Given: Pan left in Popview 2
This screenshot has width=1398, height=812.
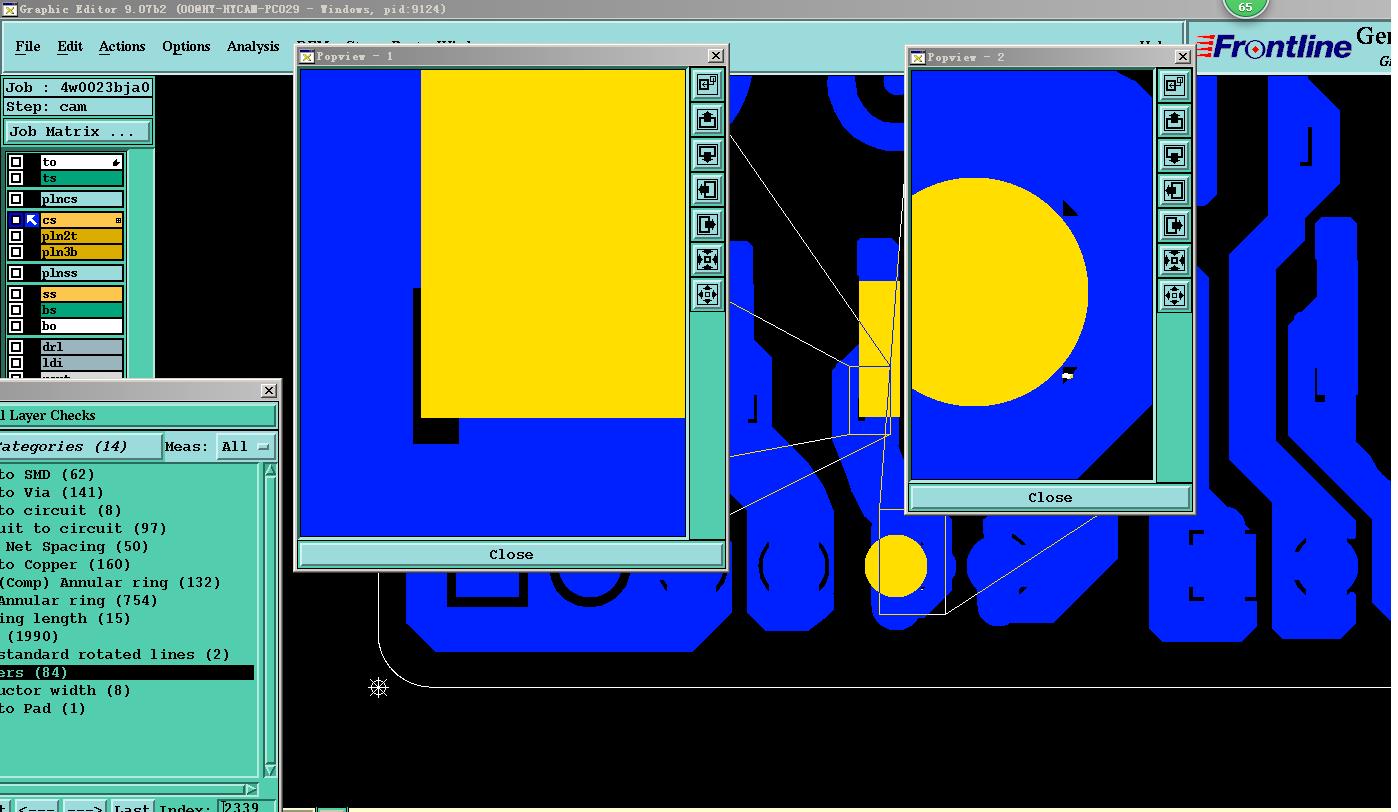Looking at the screenshot, I should click(x=1174, y=191).
